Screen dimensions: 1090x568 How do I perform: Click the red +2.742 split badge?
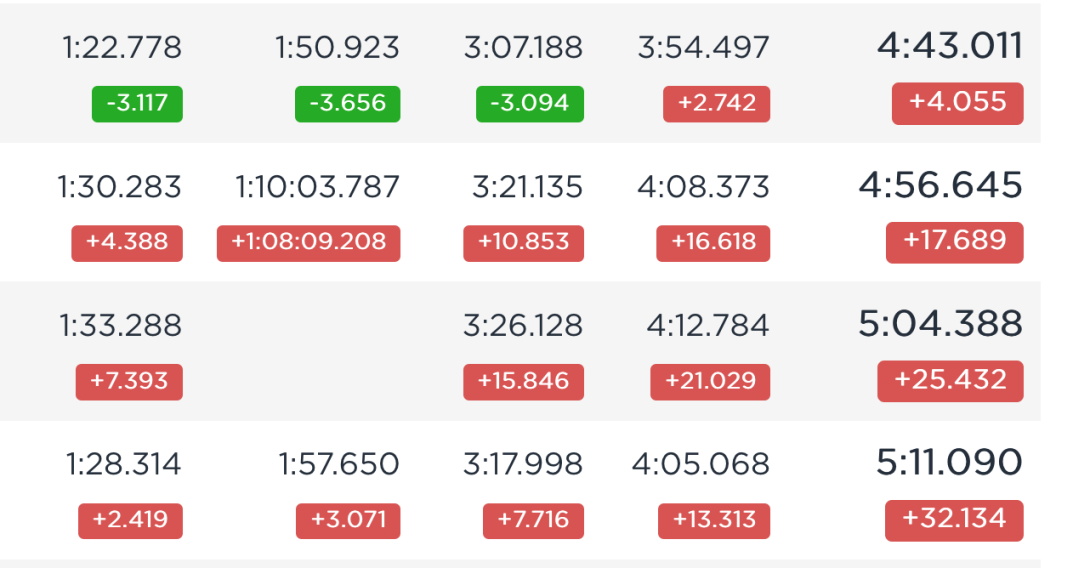coord(717,104)
